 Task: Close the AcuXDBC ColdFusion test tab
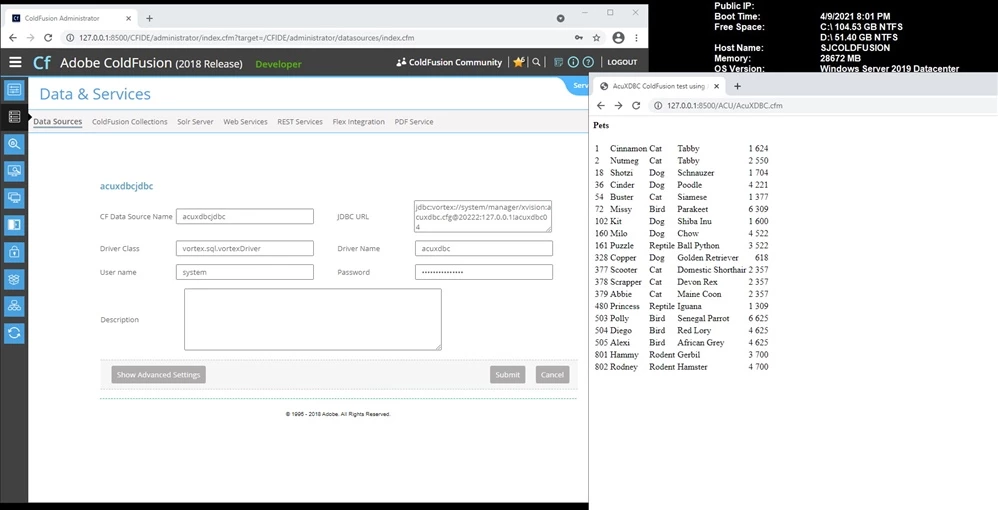point(716,86)
